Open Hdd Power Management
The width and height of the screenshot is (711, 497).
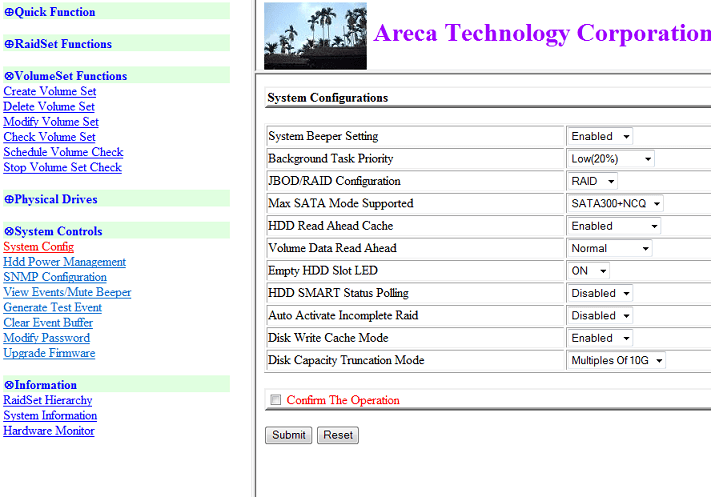click(x=64, y=262)
